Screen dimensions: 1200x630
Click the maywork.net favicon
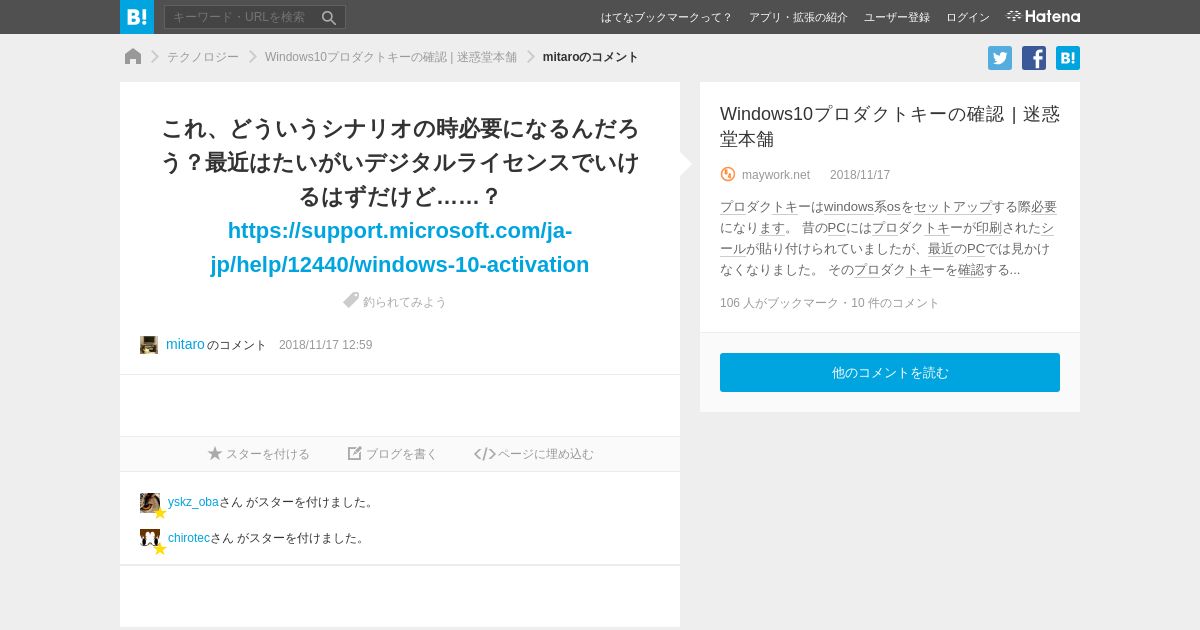click(x=728, y=174)
